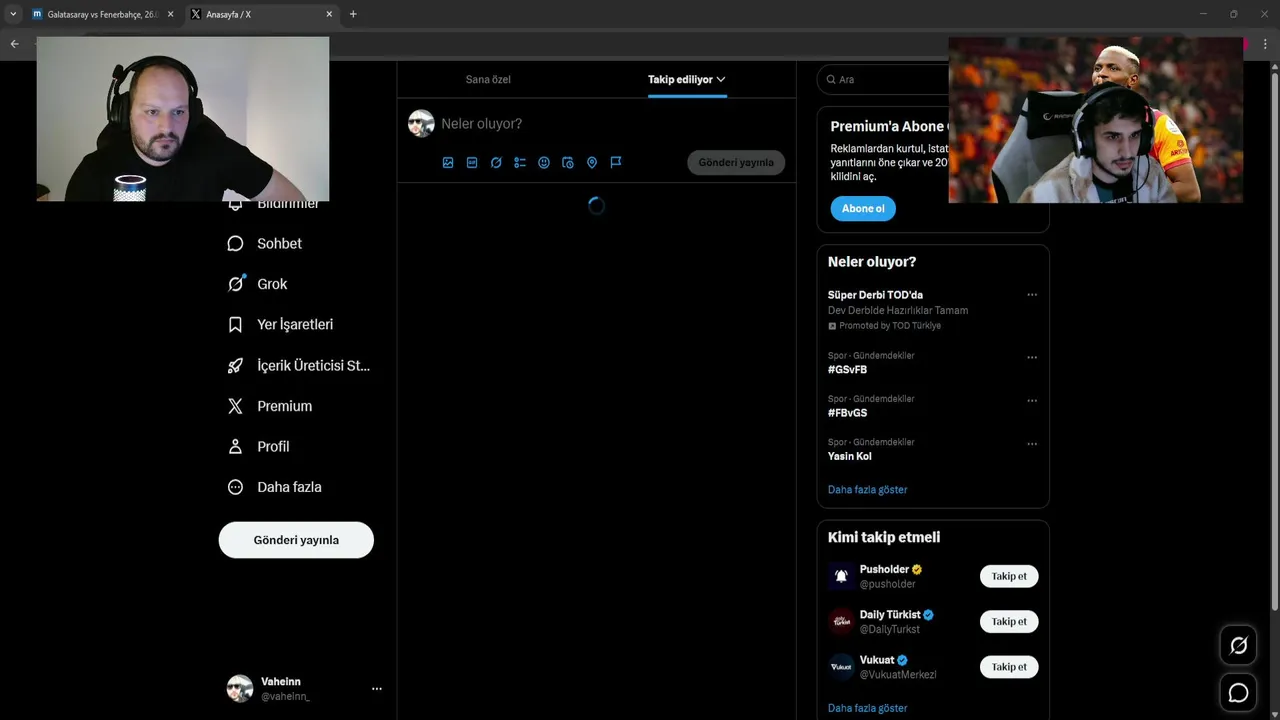
Task: Go to Yer İşaretleri bookmarks
Action: 281,325
